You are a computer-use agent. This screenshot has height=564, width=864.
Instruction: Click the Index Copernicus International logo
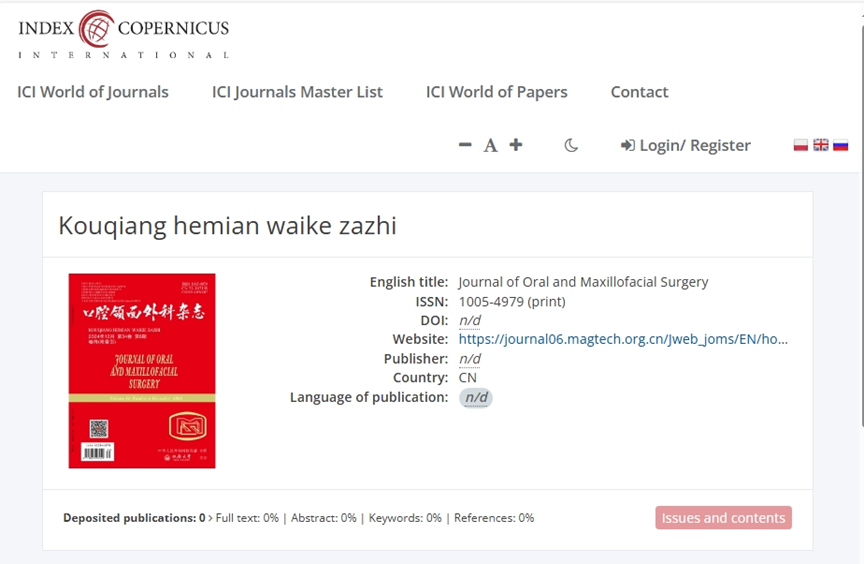(x=123, y=33)
